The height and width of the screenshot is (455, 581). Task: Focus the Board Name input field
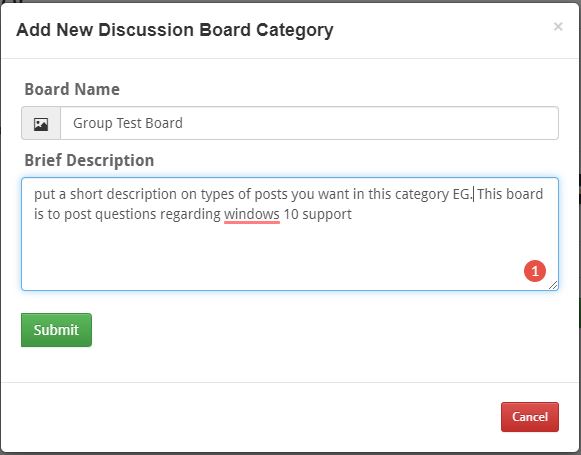click(x=309, y=123)
